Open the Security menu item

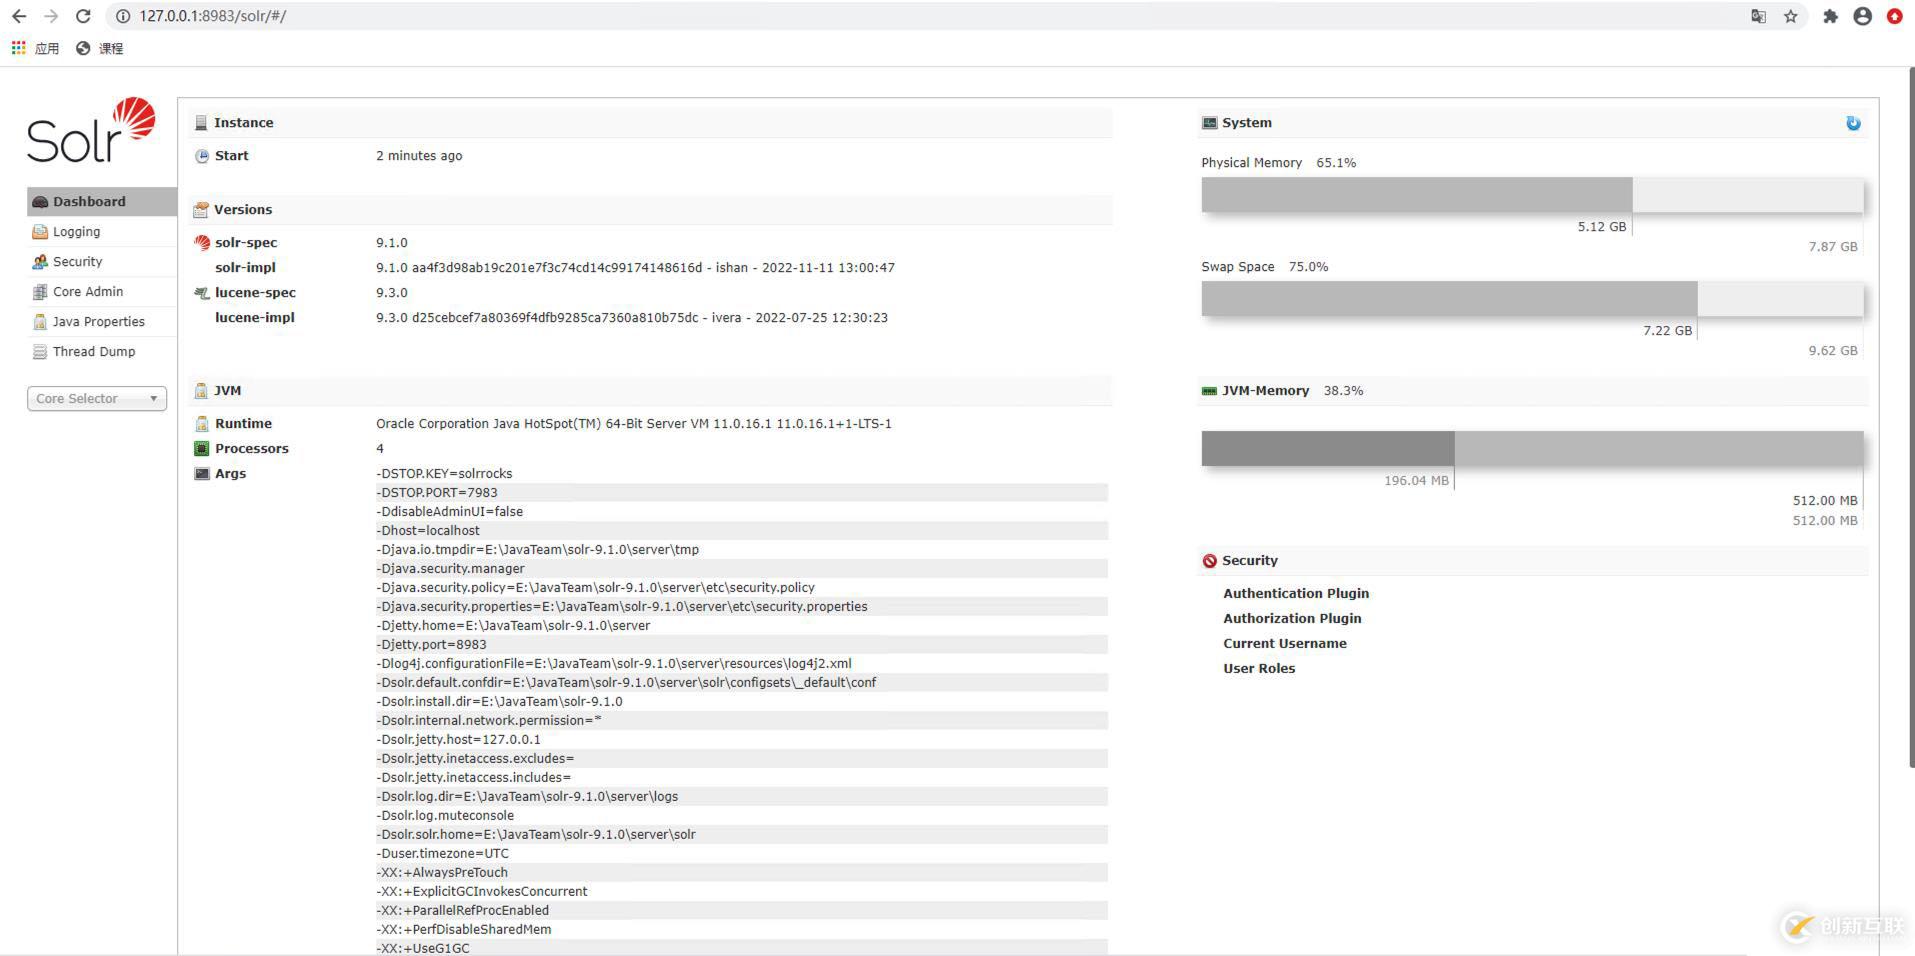coord(102,262)
